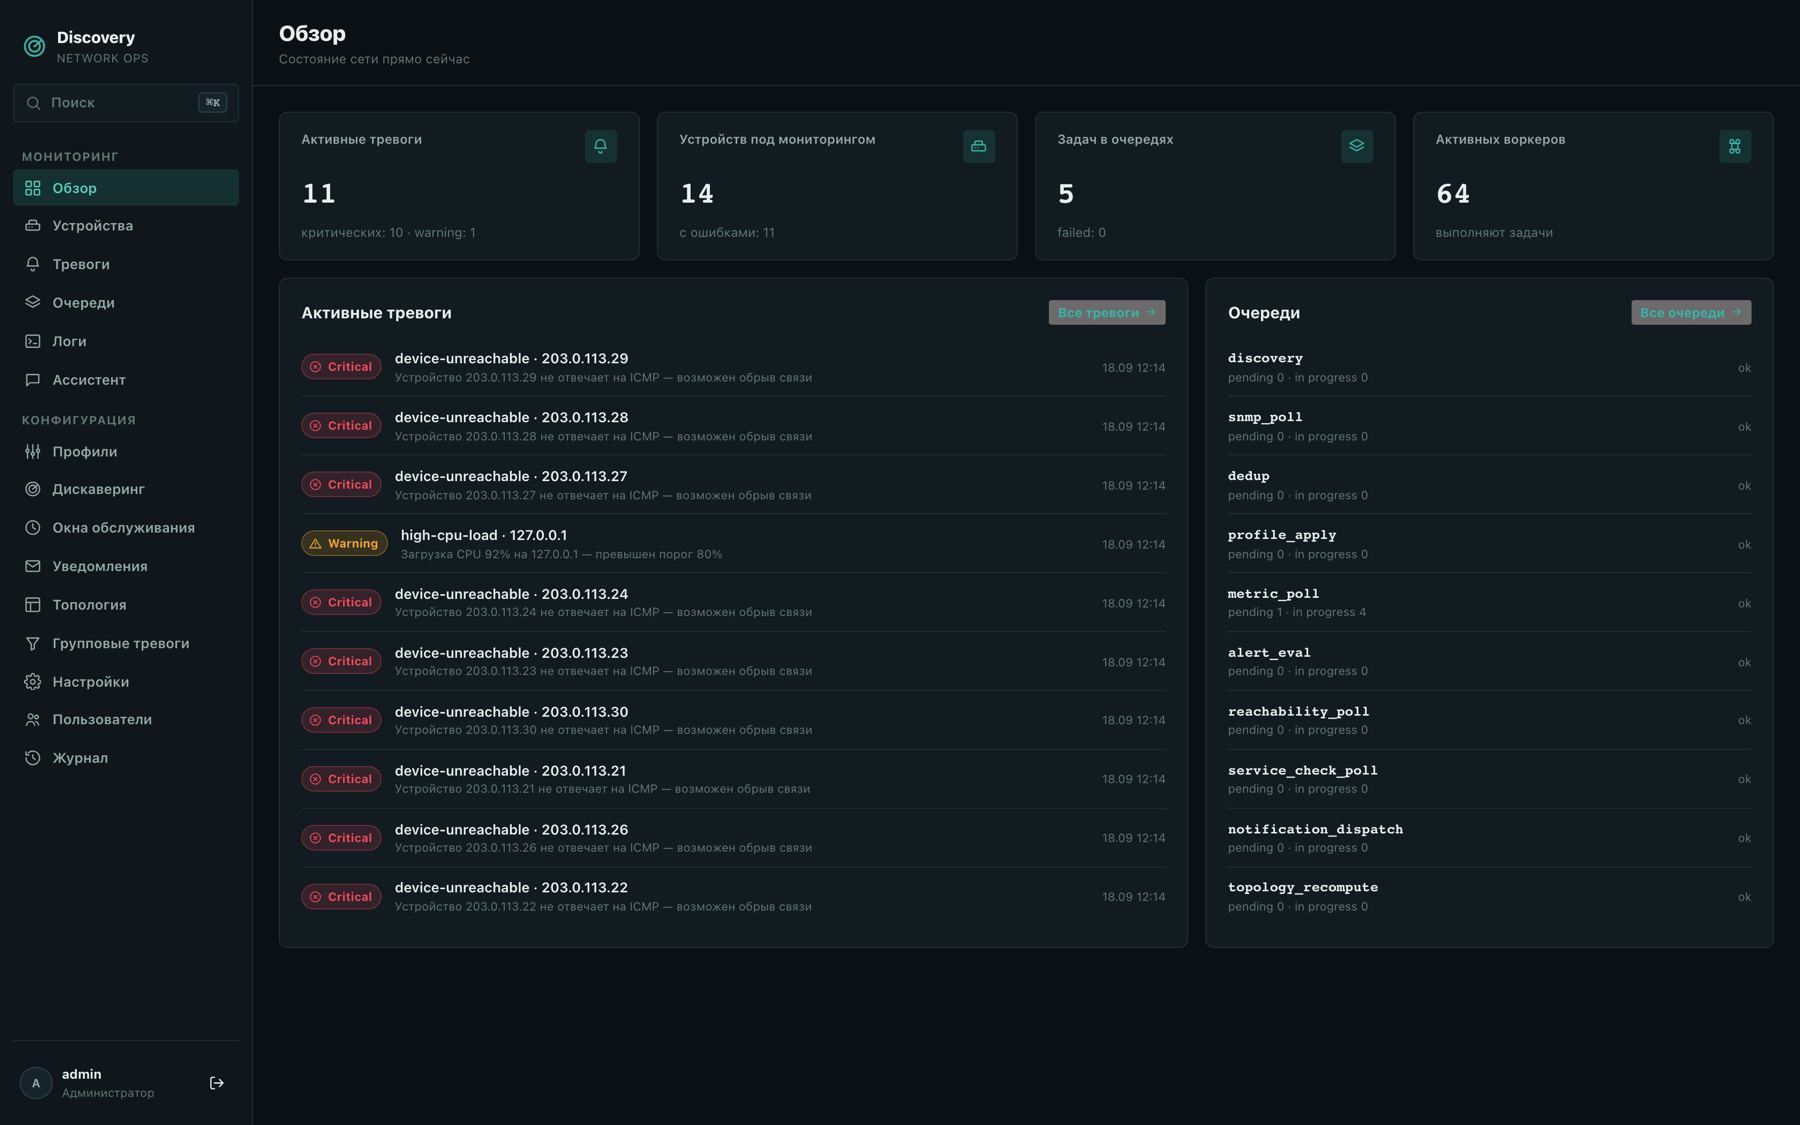The height and width of the screenshot is (1125, 1800).
Task: Click the Ассистент chat icon
Action: 33,380
